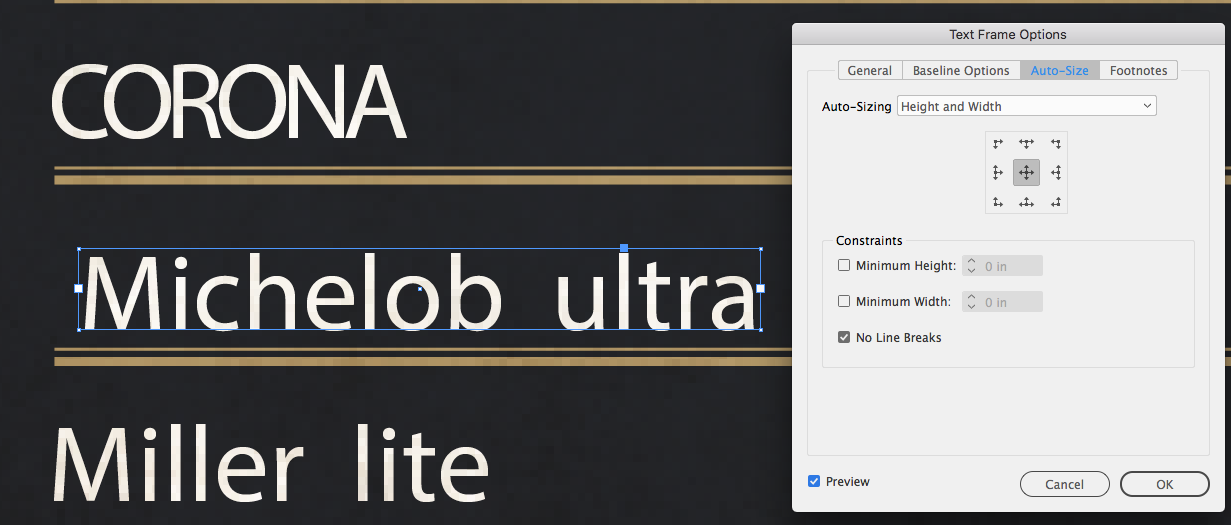Viewport: 1231px width, 525px height.
Task: Enable the Minimum Height constraint
Action: [844, 266]
